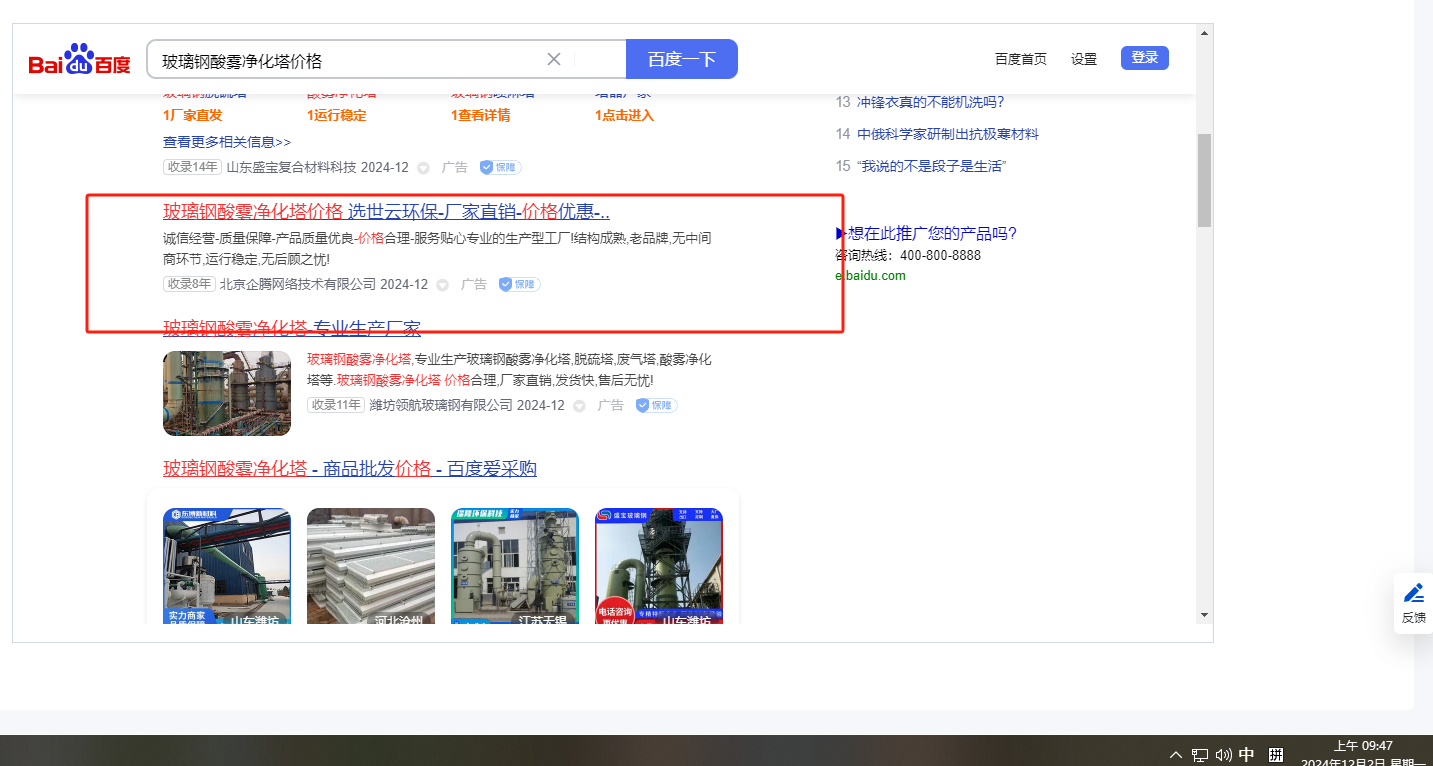Expand dropdown arrow next to 潍坊领航玻璃钢有限公司 2024-12
The image size is (1433, 766).
(580, 406)
